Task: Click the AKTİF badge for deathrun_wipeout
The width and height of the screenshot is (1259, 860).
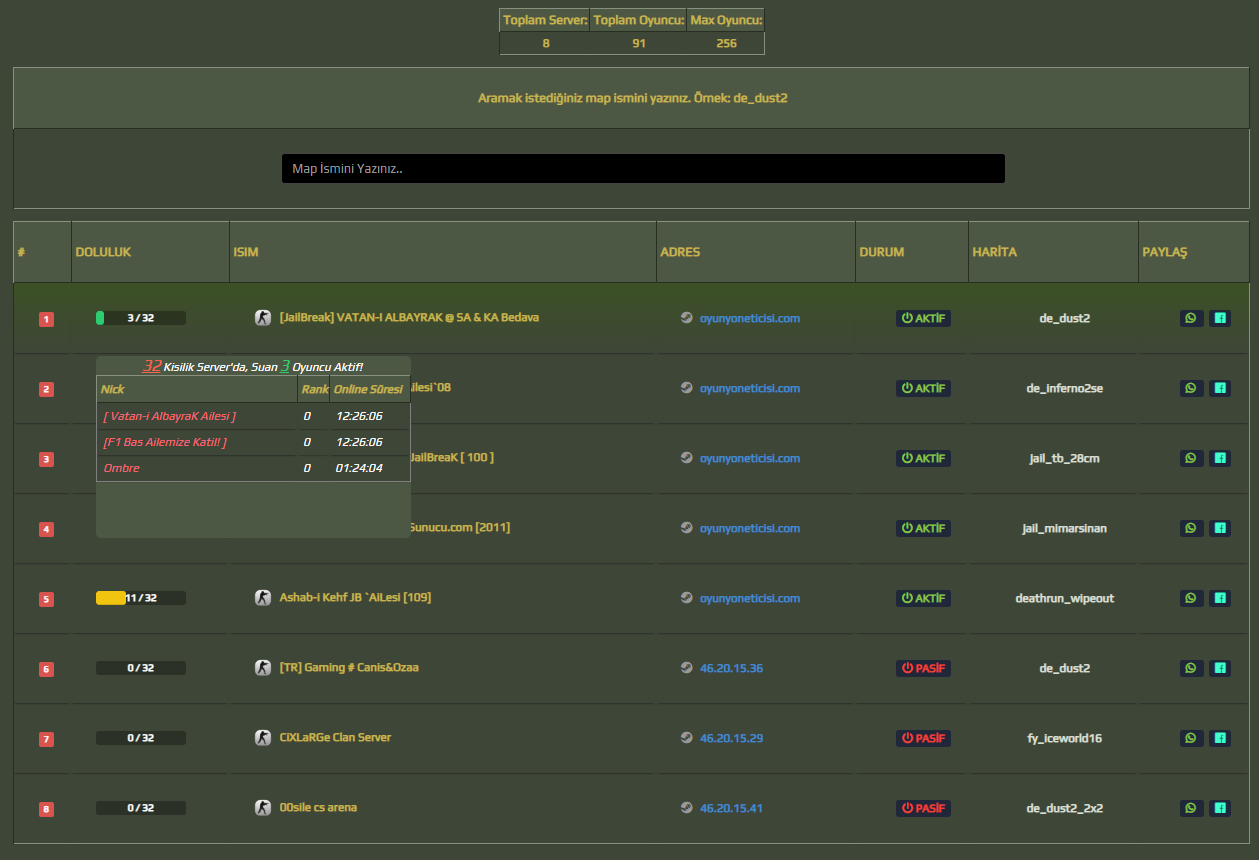Action: pos(923,598)
